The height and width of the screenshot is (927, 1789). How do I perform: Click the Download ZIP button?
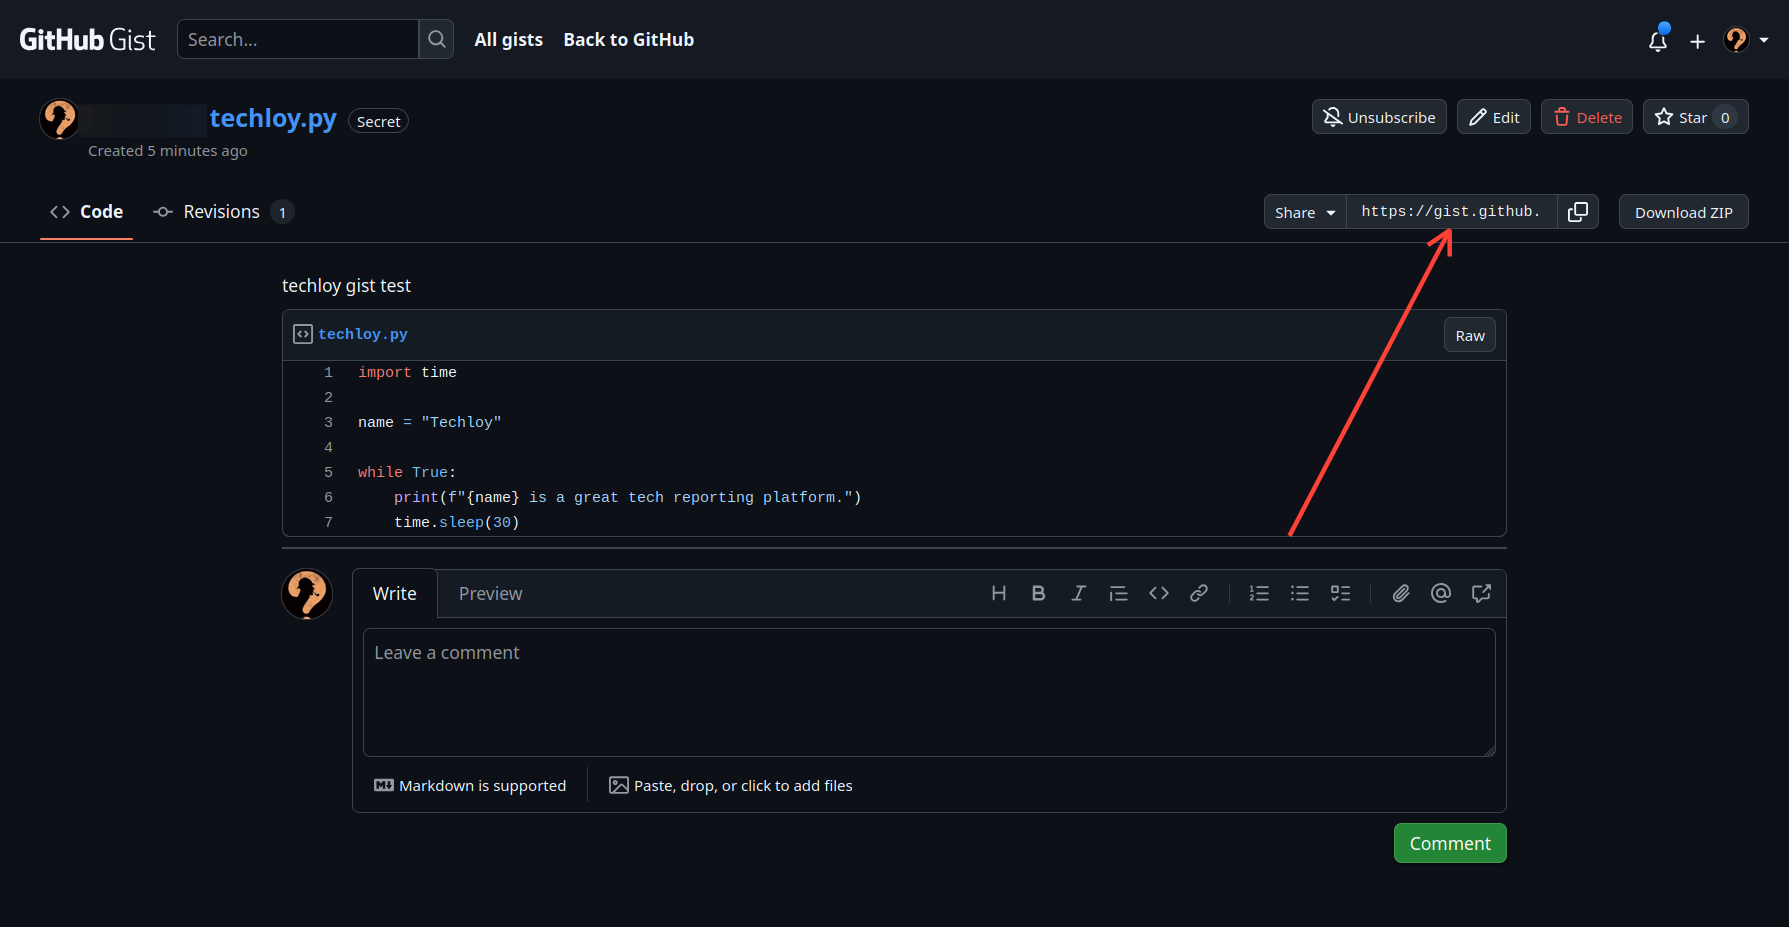1683,211
